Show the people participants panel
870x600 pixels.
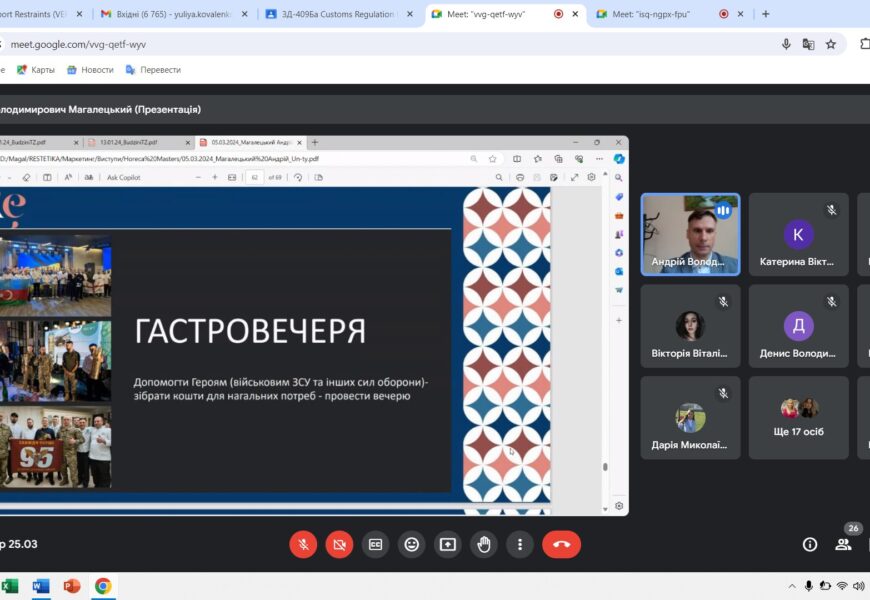843,544
